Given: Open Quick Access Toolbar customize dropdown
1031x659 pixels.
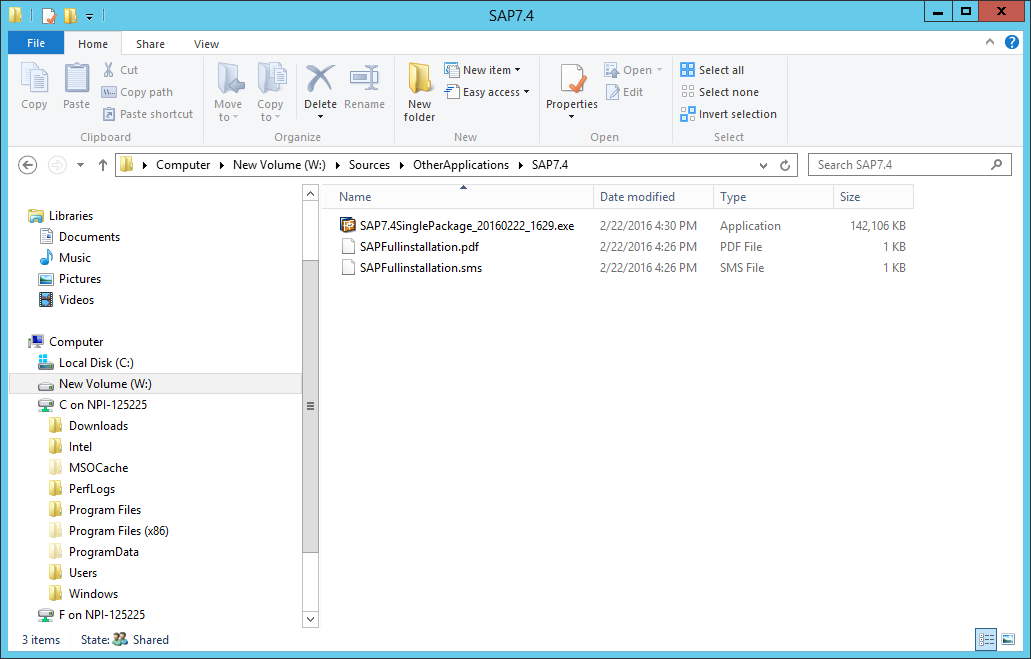Looking at the screenshot, I should 89,15.
